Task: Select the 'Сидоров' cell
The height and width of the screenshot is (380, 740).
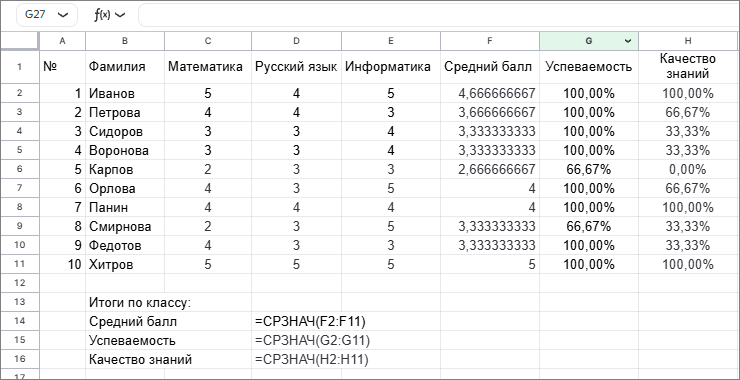Action: point(125,131)
